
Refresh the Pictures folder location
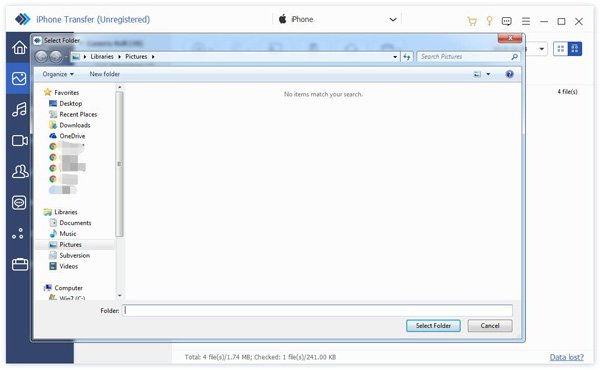coord(407,57)
